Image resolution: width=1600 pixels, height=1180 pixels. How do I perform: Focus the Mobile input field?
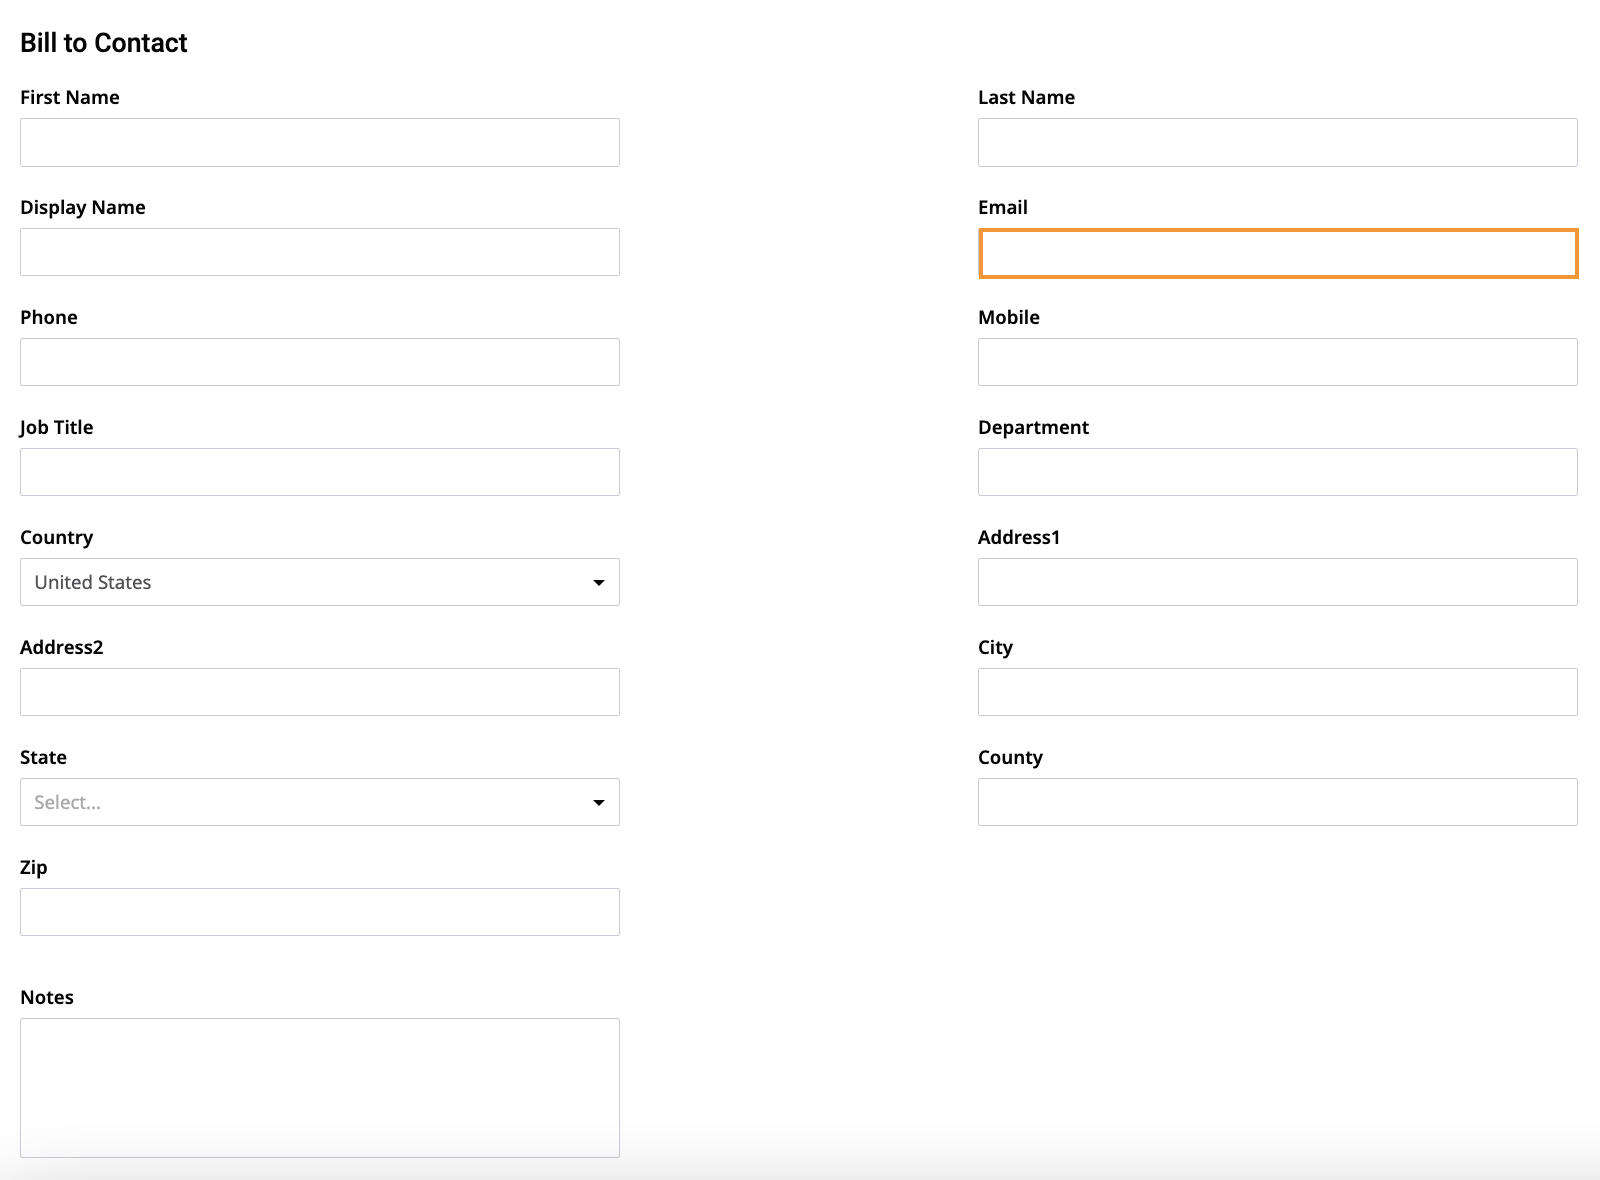tap(1278, 362)
